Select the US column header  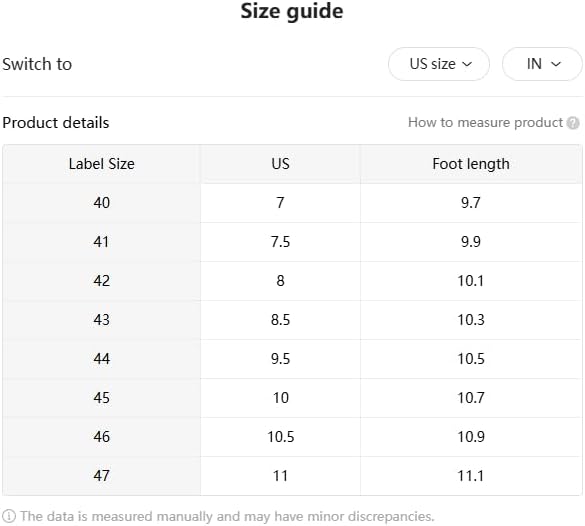click(280, 164)
